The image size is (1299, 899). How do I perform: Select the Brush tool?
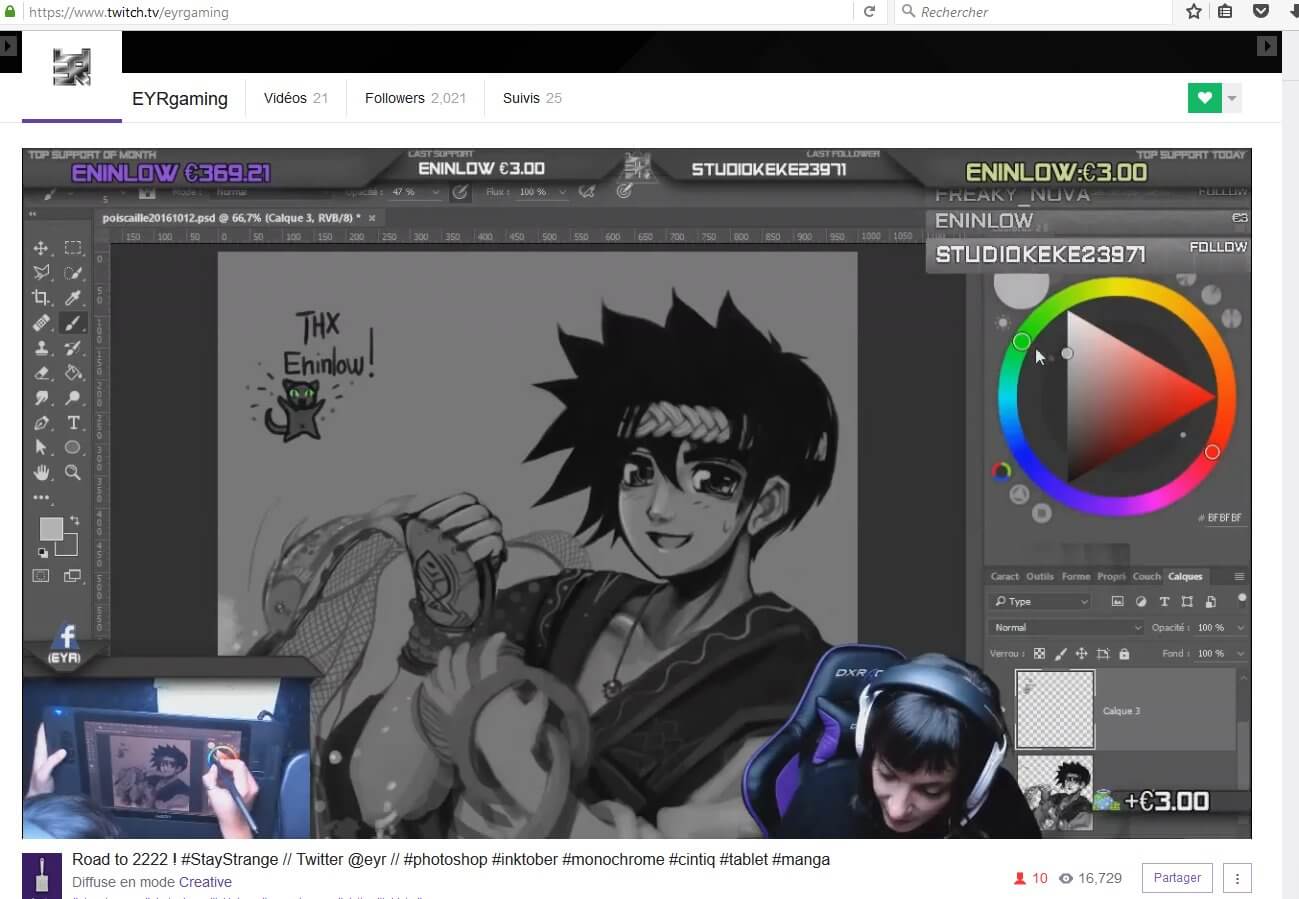click(73, 323)
